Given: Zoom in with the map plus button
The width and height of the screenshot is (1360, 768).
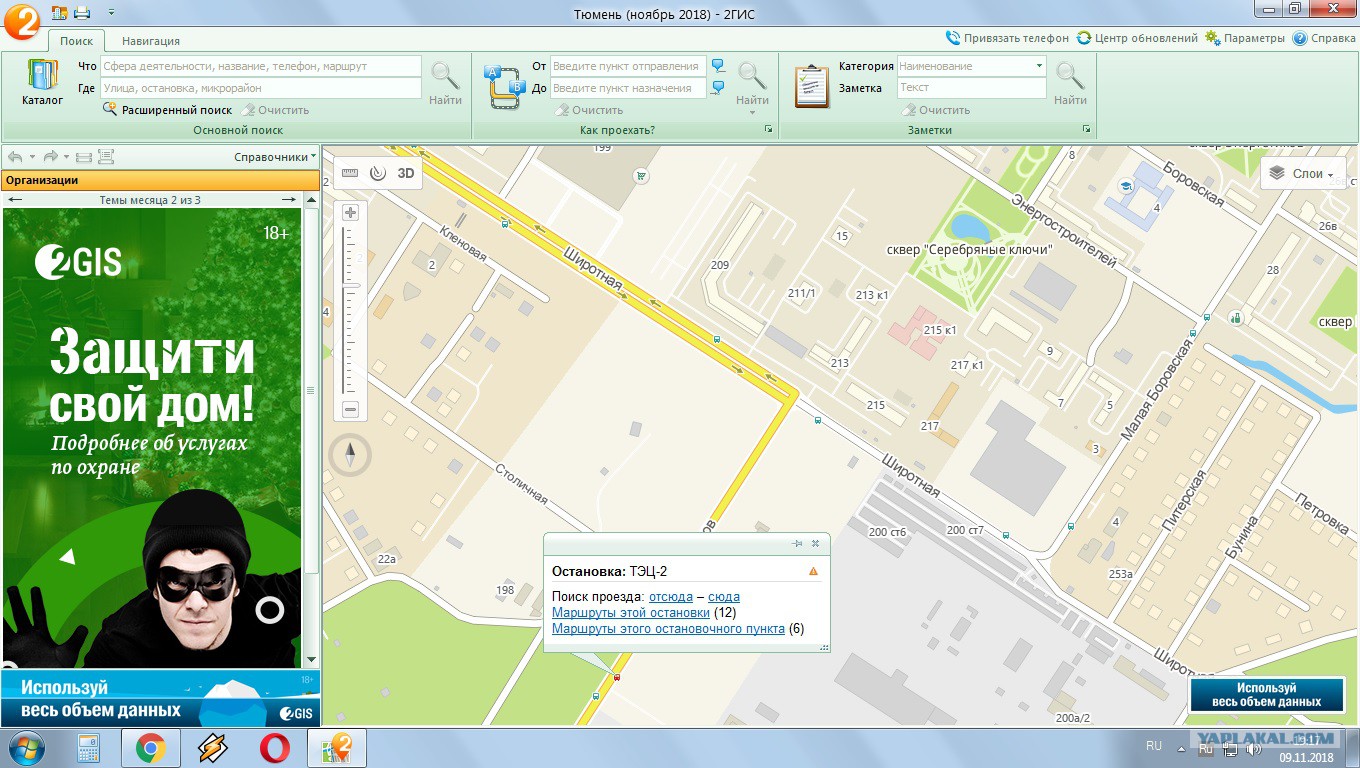Looking at the screenshot, I should point(350,213).
